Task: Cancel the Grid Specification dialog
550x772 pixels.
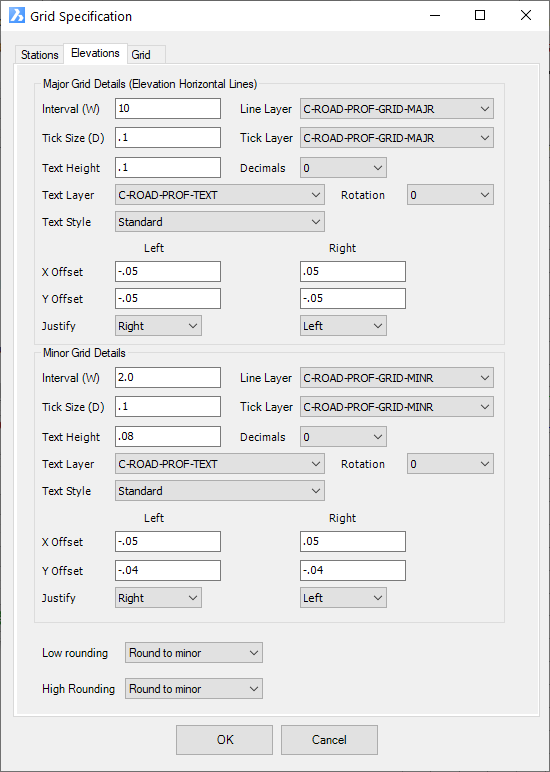Action: click(x=329, y=740)
